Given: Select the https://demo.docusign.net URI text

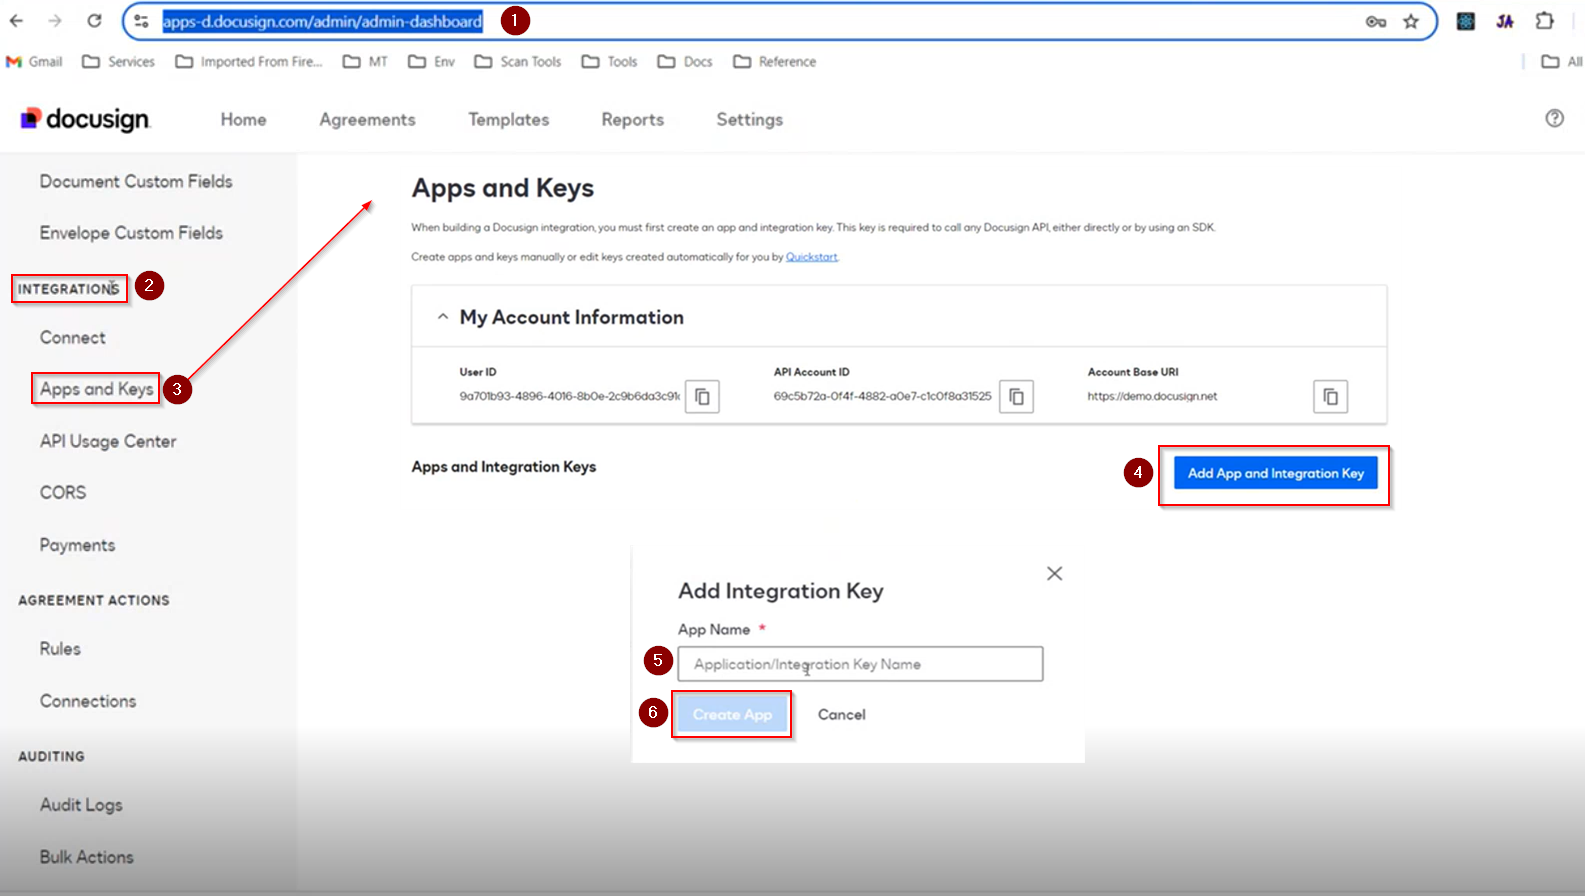Looking at the screenshot, I should coord(1152,396).
